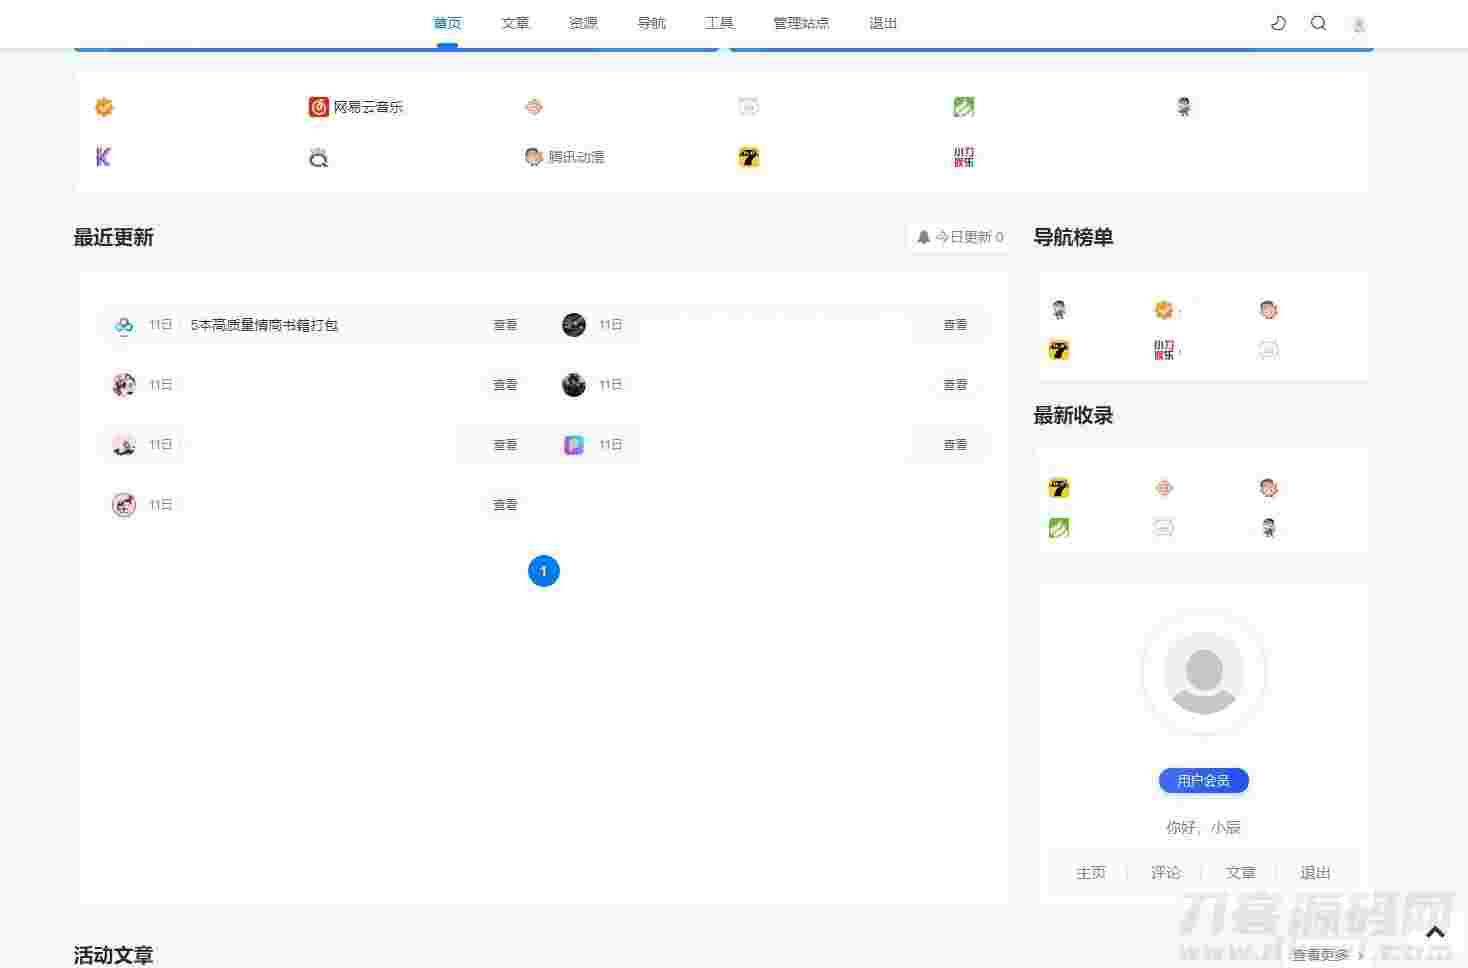Click 查看 in the purple square icon row

click(x=955, y=445)
